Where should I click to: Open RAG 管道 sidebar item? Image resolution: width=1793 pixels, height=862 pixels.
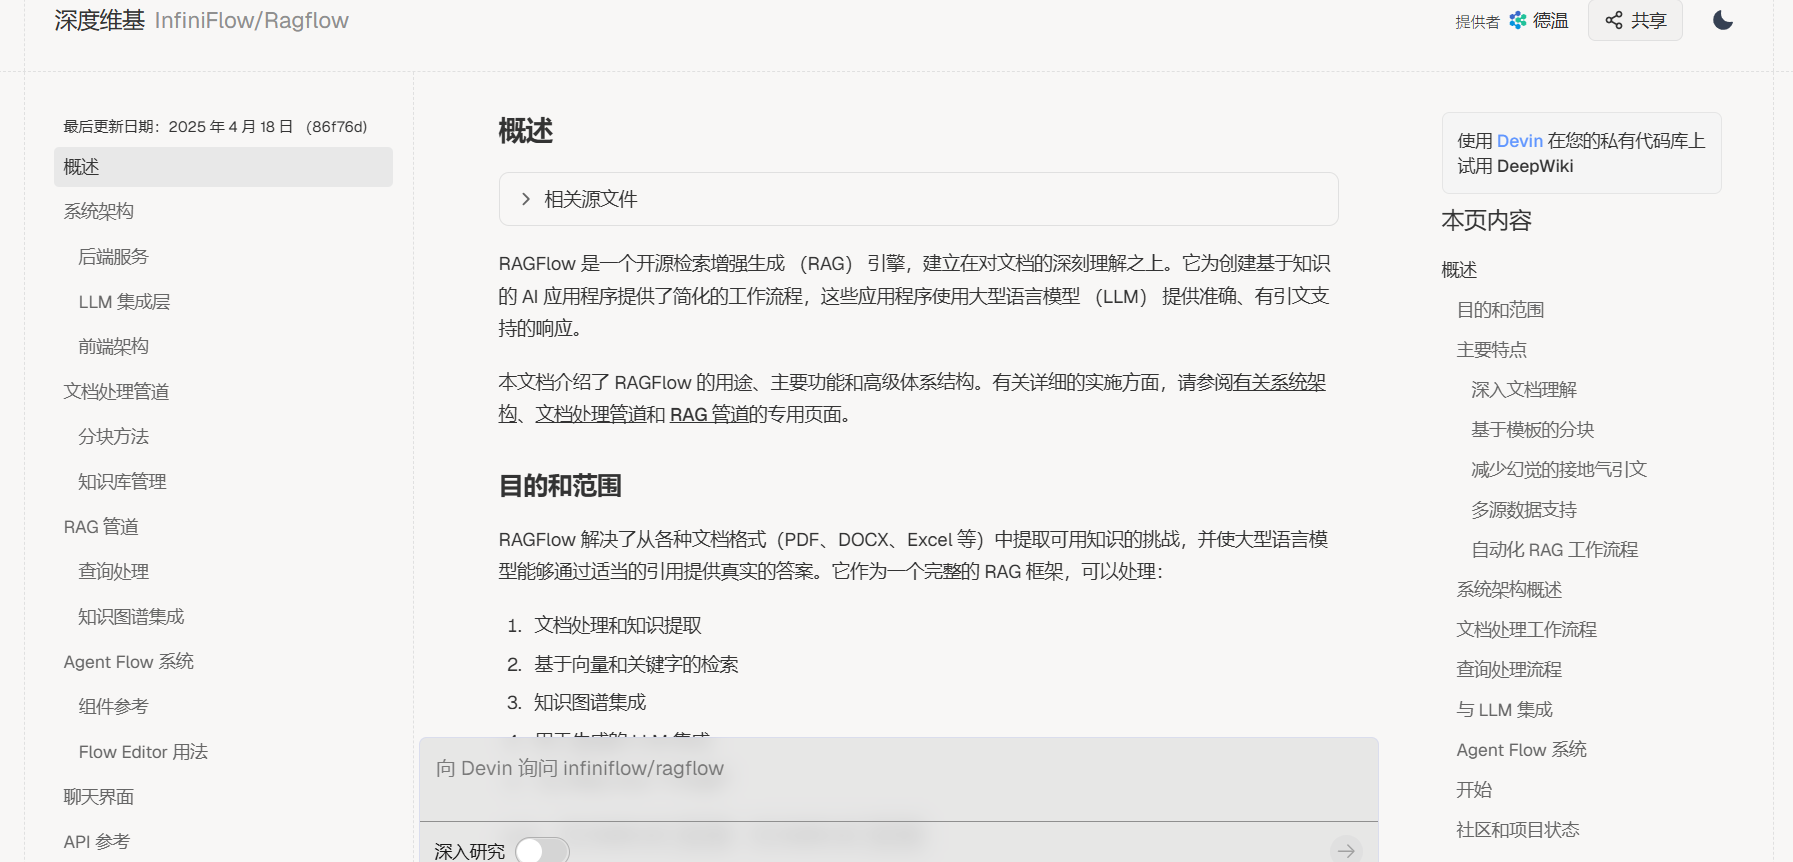101,526
